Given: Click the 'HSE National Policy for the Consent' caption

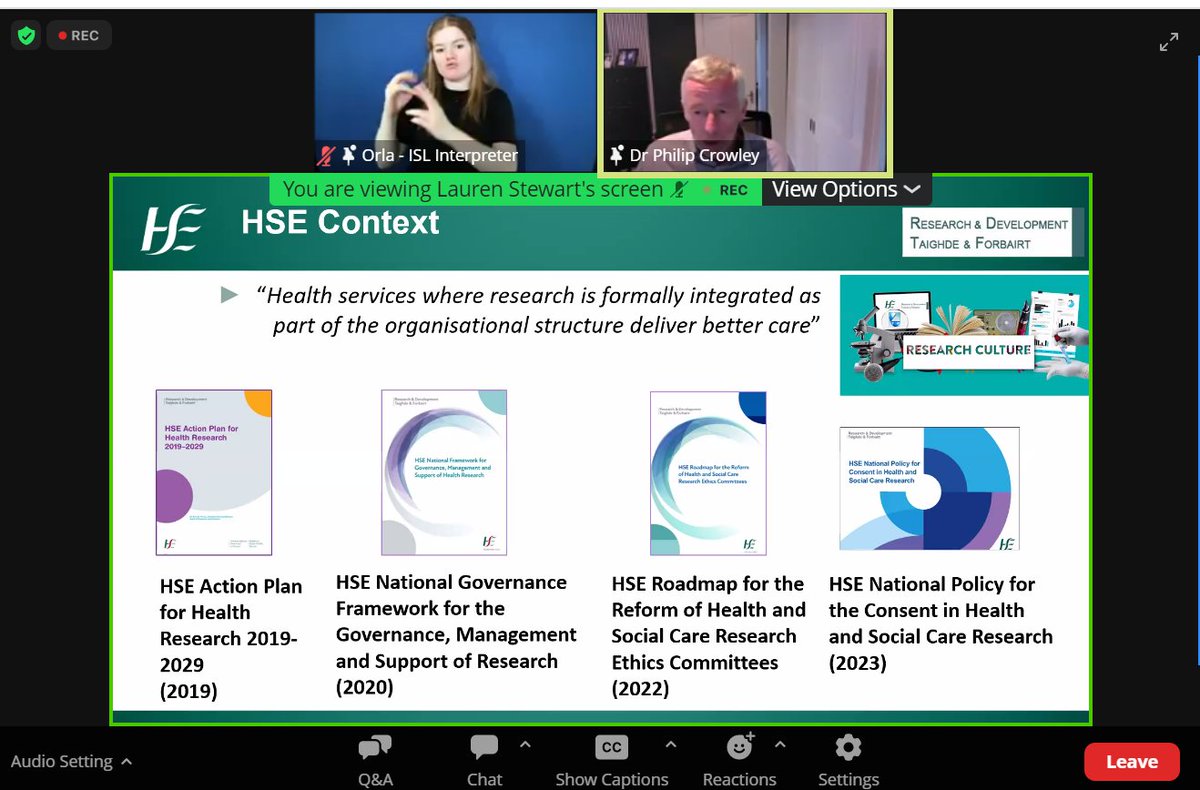Looking at the screenshot, I should (941, 623).
